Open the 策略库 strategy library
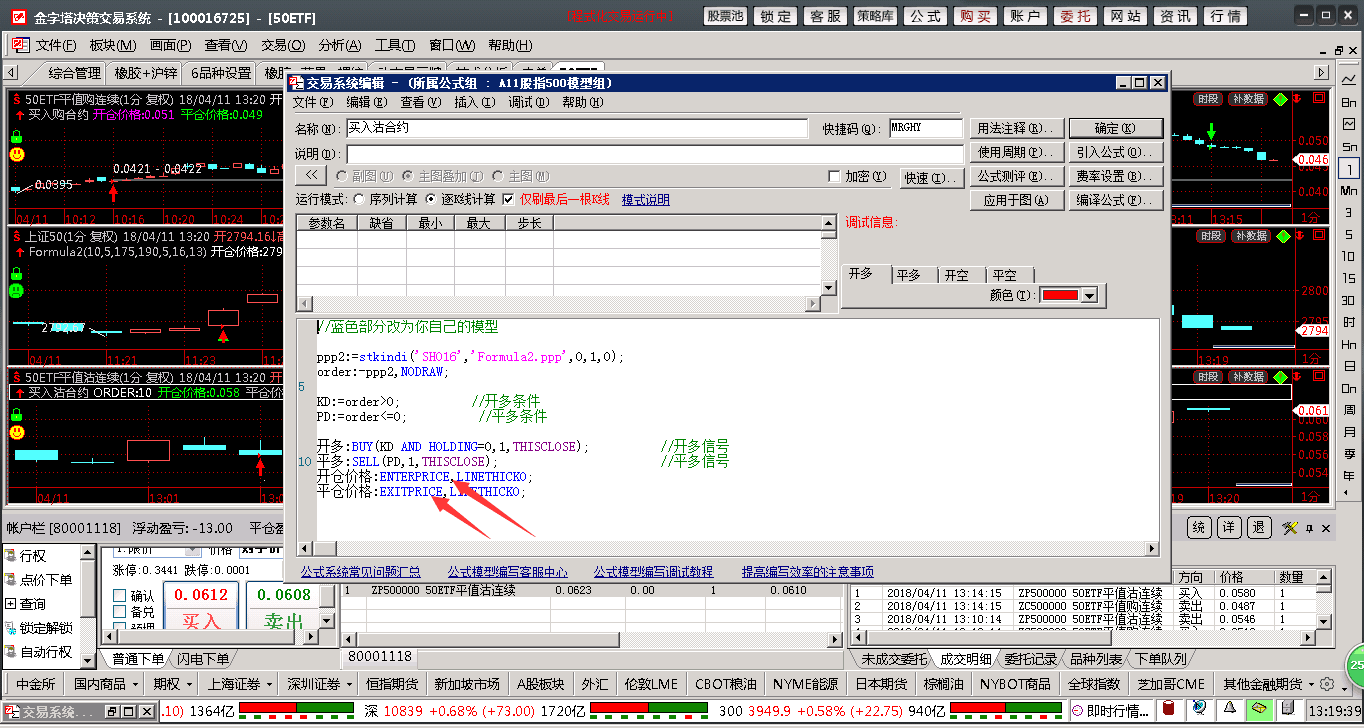This screenshot has width=1364, height=728. pos(875,16)
